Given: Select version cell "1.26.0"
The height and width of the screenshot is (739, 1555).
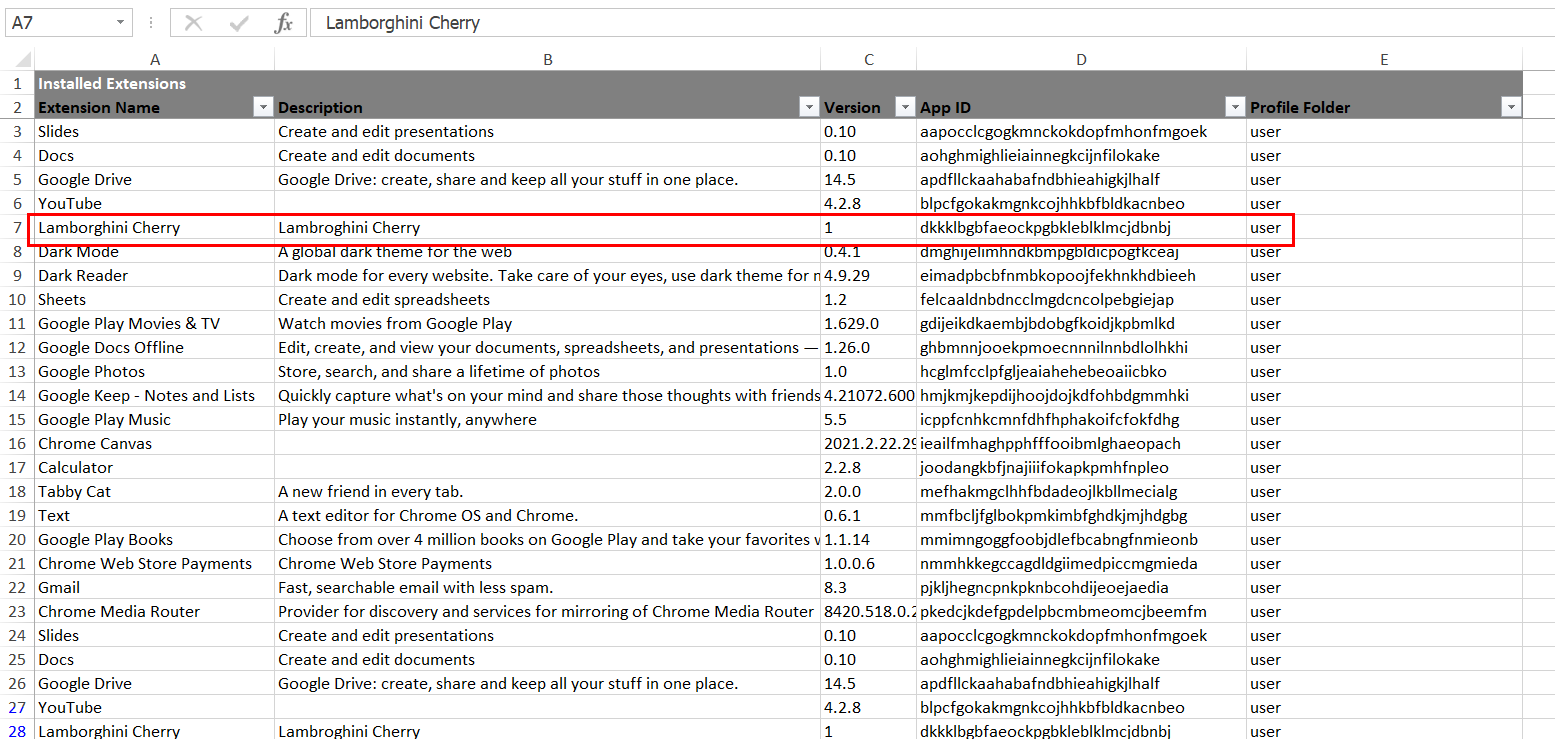Looking at the screenshot, I should click(x=869, y=347).
